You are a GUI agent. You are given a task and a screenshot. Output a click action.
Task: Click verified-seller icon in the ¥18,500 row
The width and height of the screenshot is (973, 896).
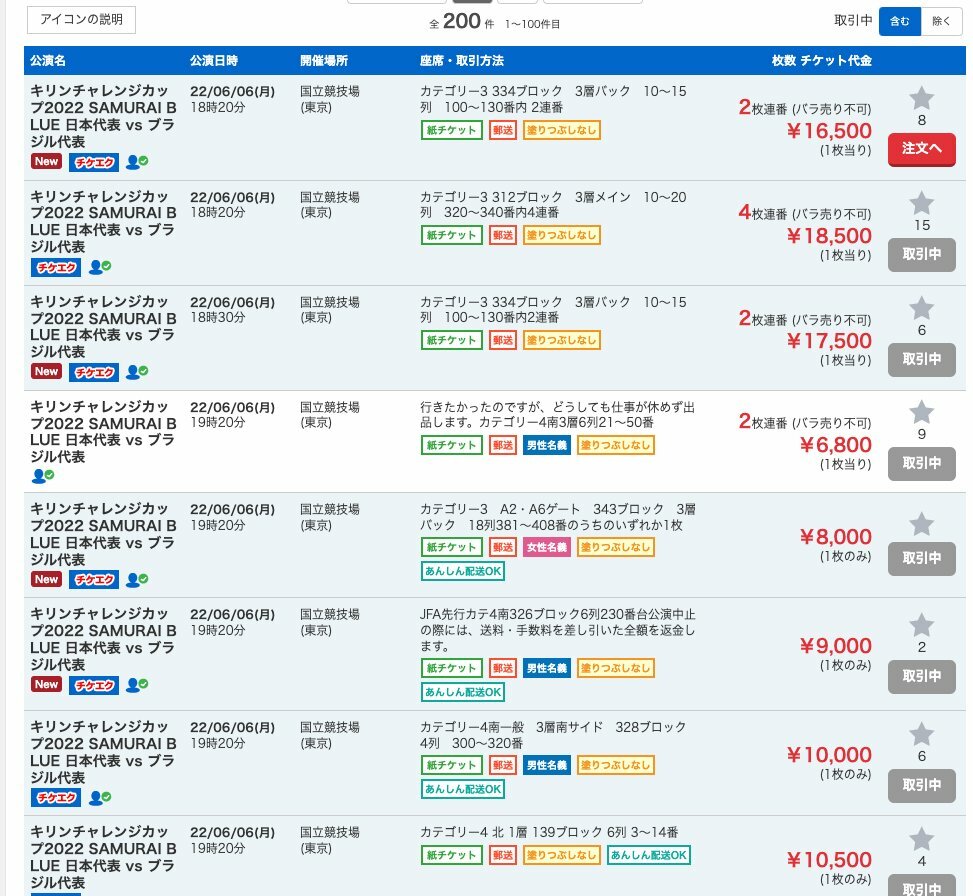pyautogui.click(x=100, y=267)
